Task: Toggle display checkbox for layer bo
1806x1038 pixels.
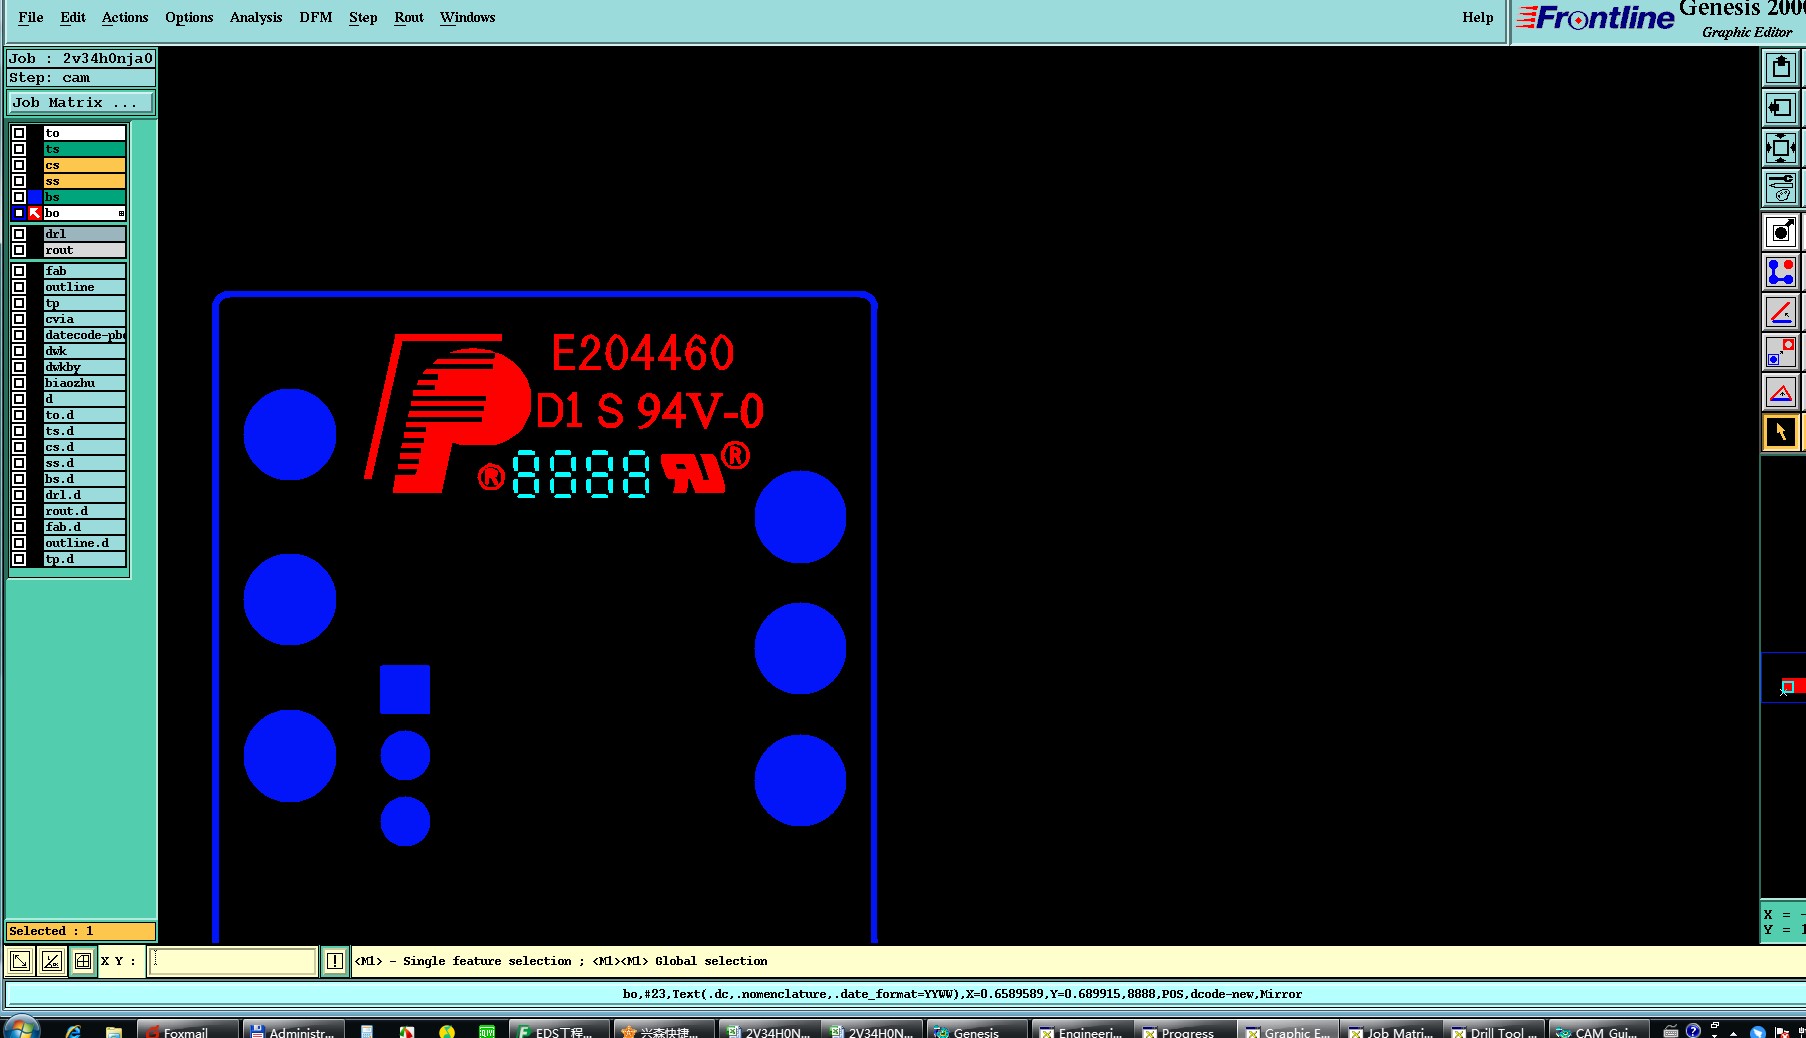Action: click(18, 213)
